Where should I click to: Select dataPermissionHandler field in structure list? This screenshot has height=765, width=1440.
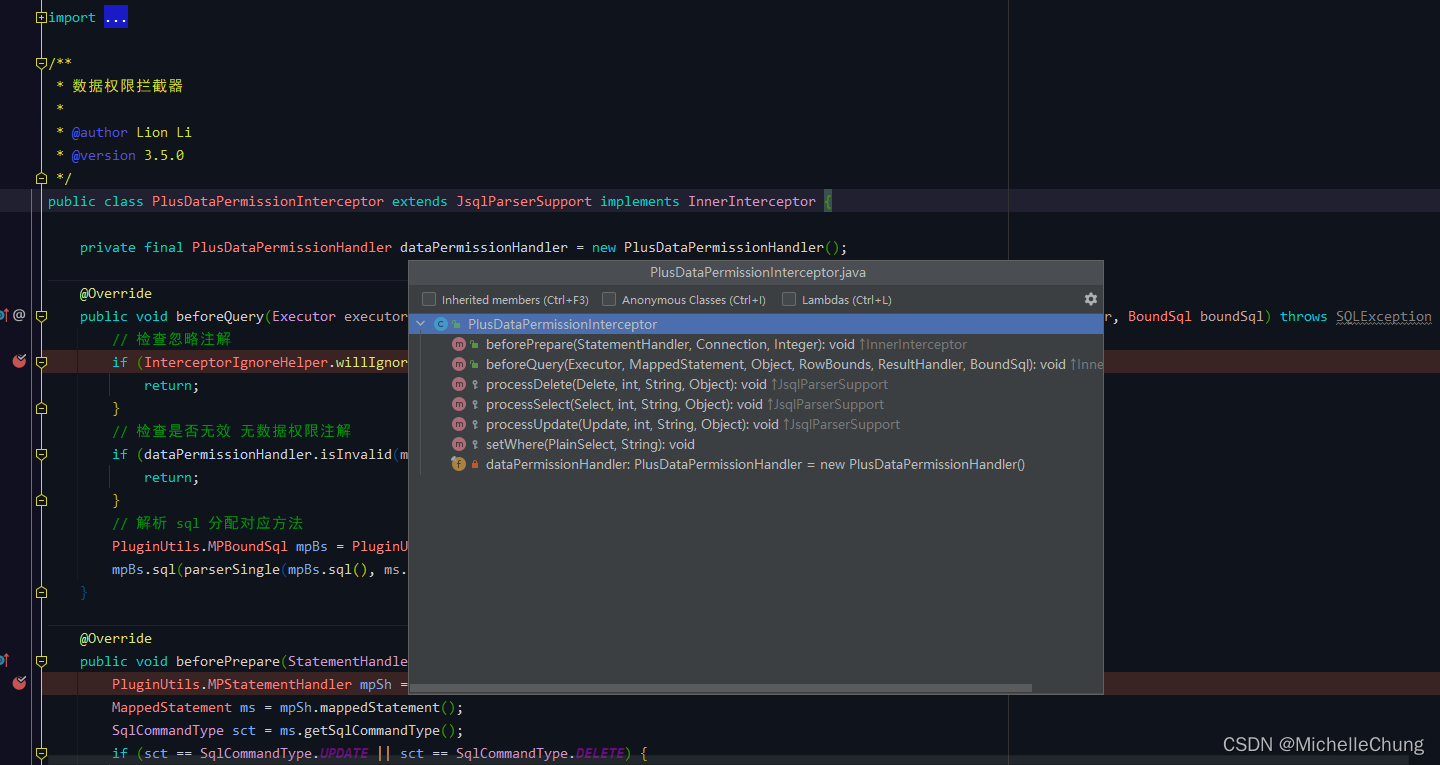(x=755, y=464)
